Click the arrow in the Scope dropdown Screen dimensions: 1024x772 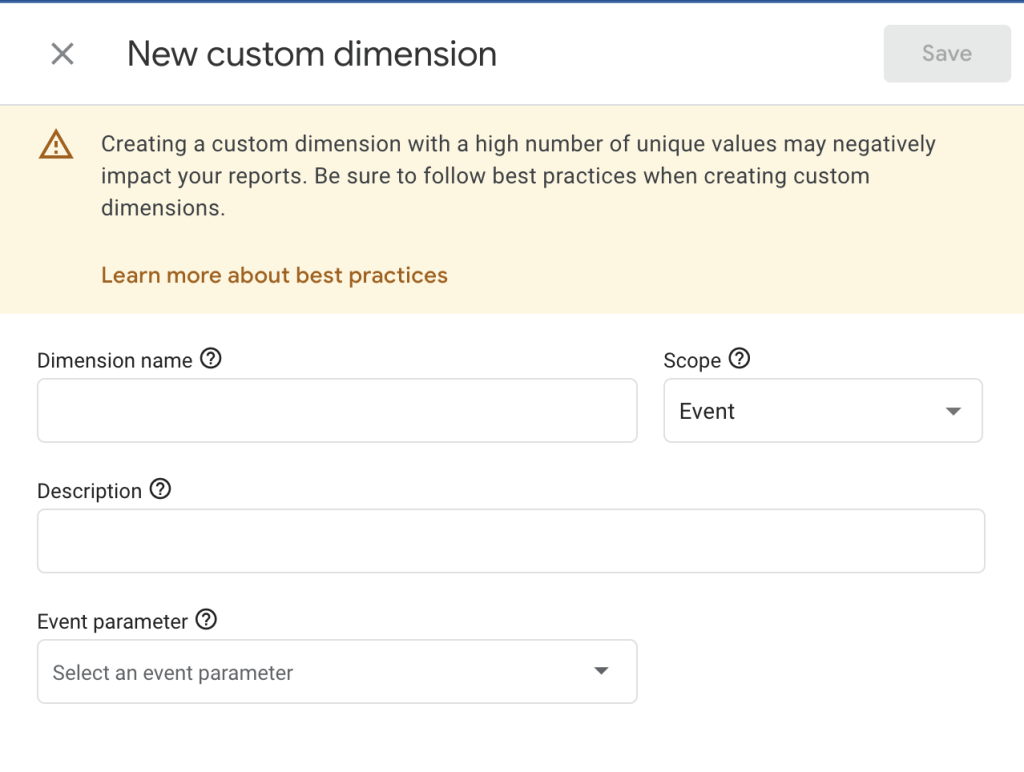(x=953, y=411)
